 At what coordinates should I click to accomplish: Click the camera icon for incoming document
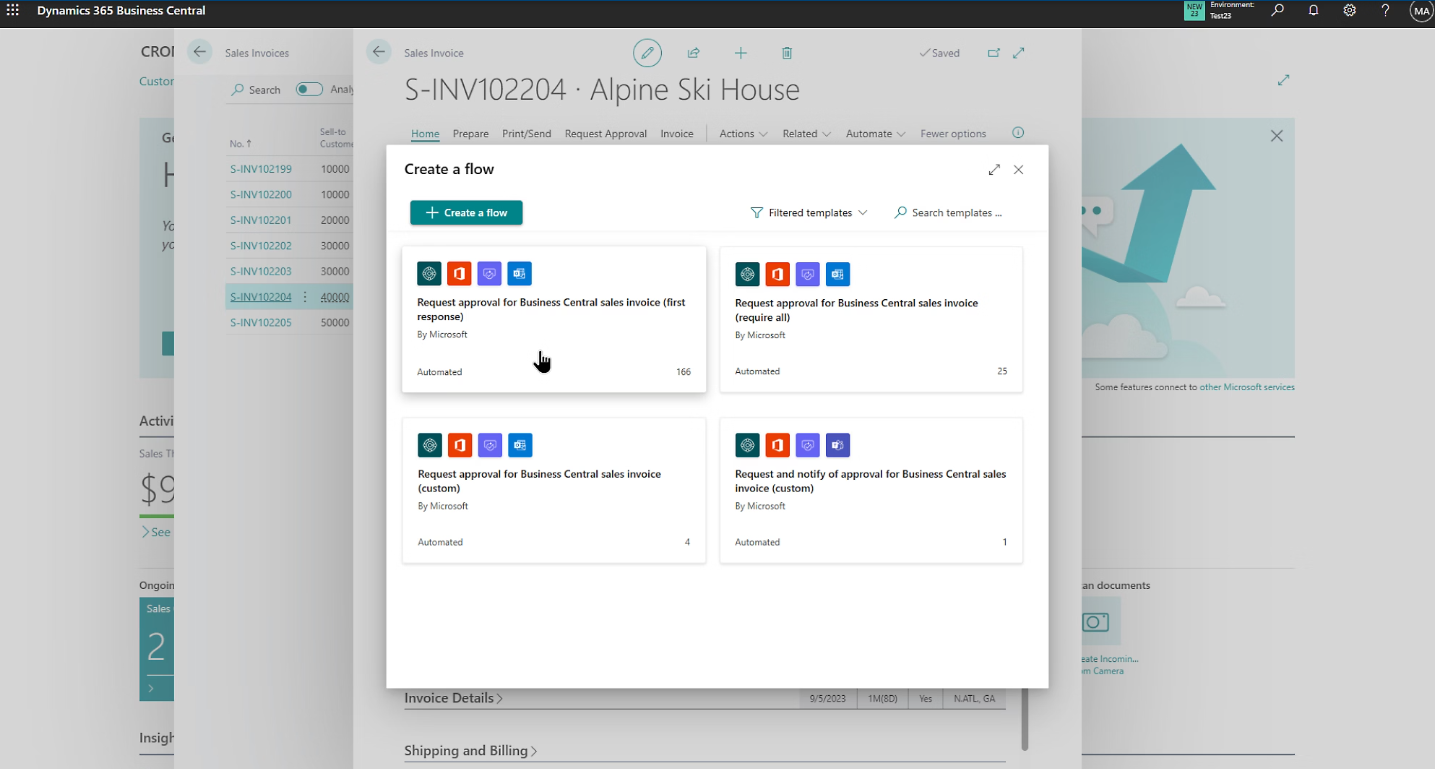[1096, 622]
